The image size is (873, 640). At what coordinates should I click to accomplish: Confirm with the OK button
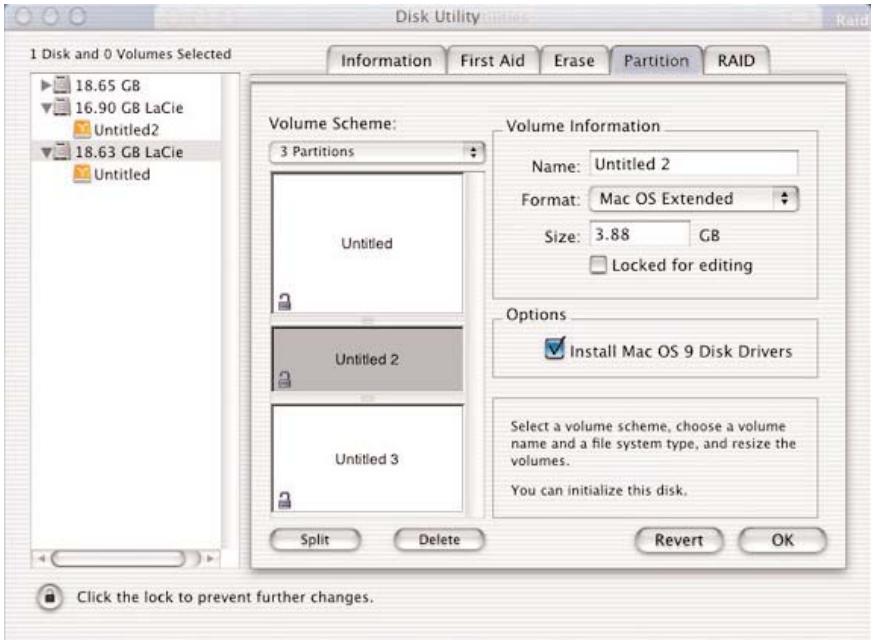click(x=782, y=540)
